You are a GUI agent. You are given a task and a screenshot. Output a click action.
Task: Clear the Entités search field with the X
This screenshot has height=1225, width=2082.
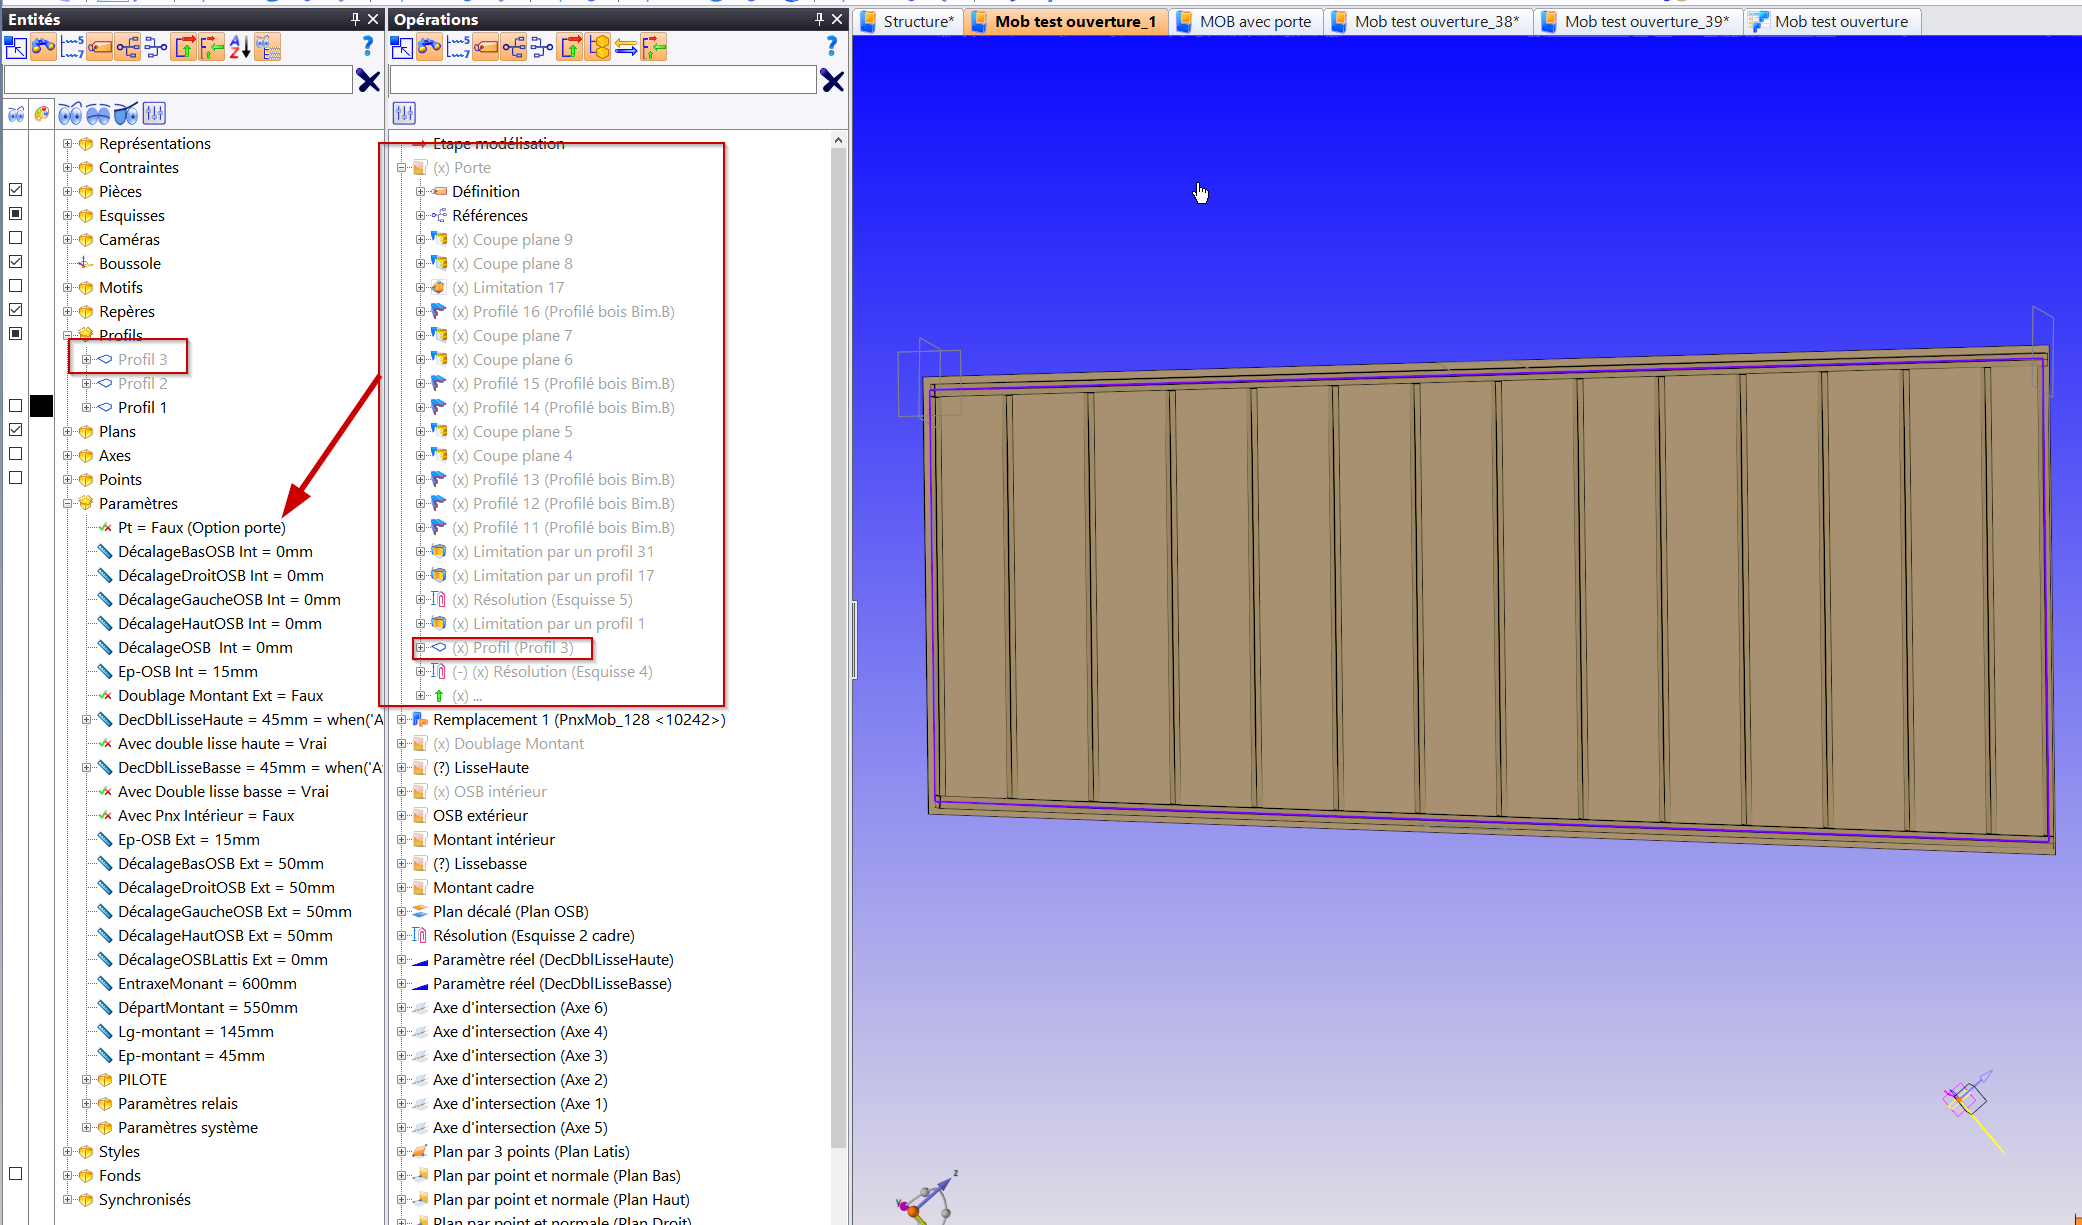368,81
